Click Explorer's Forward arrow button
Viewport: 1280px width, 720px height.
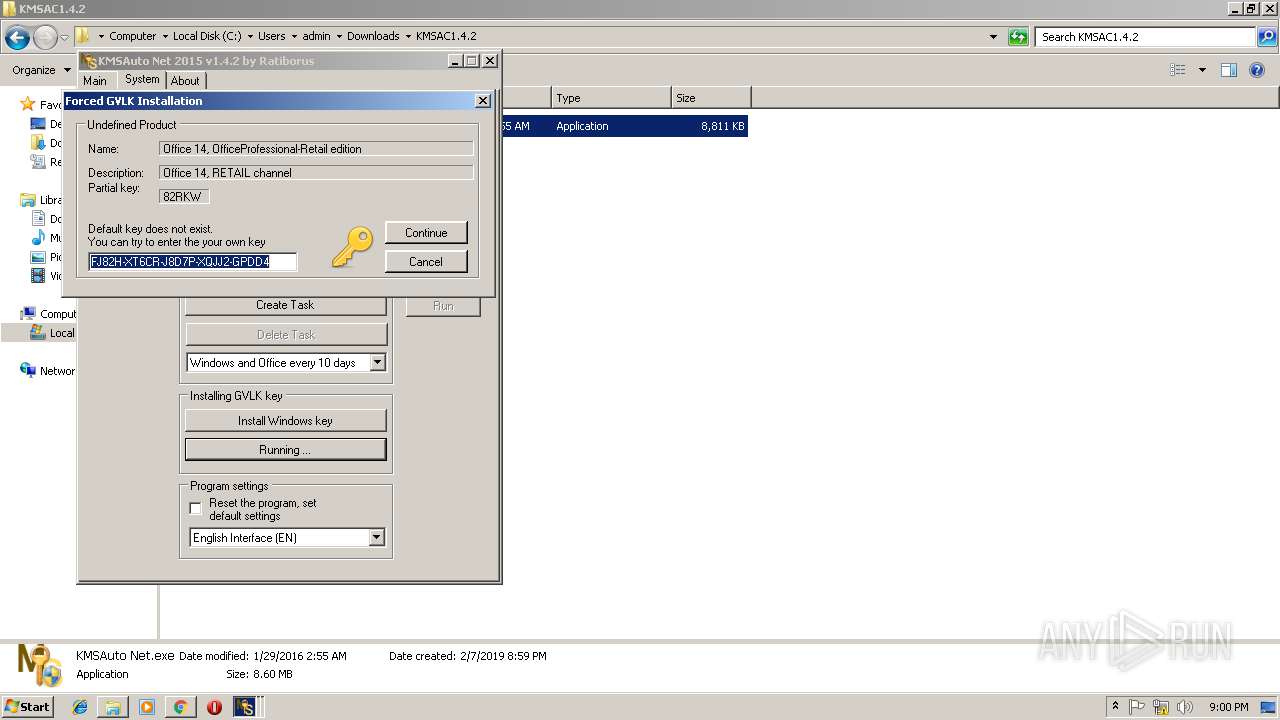click(x=45, y=38)
